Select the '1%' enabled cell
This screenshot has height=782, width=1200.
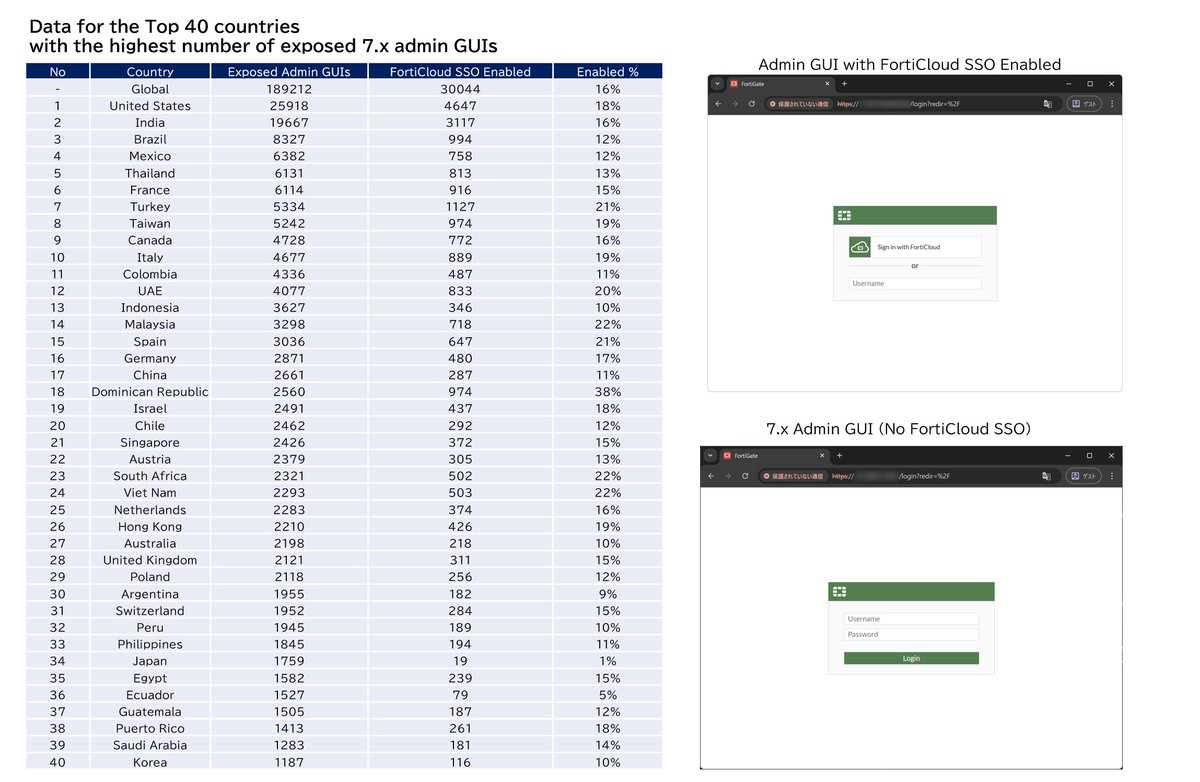coord(608,661)
